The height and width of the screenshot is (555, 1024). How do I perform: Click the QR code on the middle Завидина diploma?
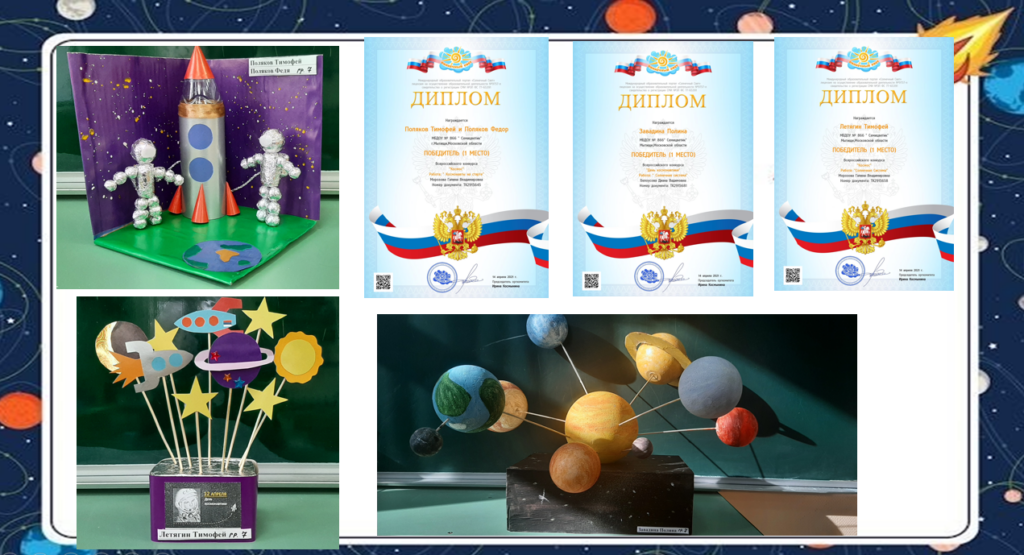click(591, 281)
